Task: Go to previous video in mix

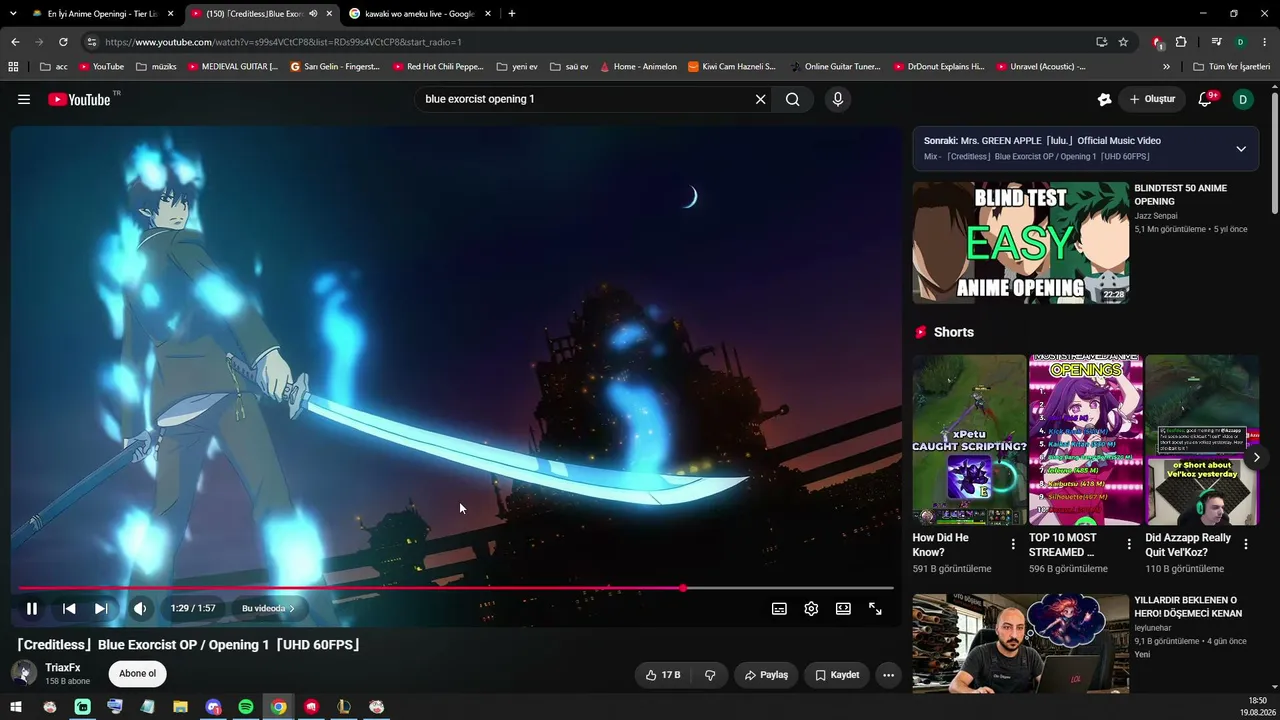Action: 69,608
